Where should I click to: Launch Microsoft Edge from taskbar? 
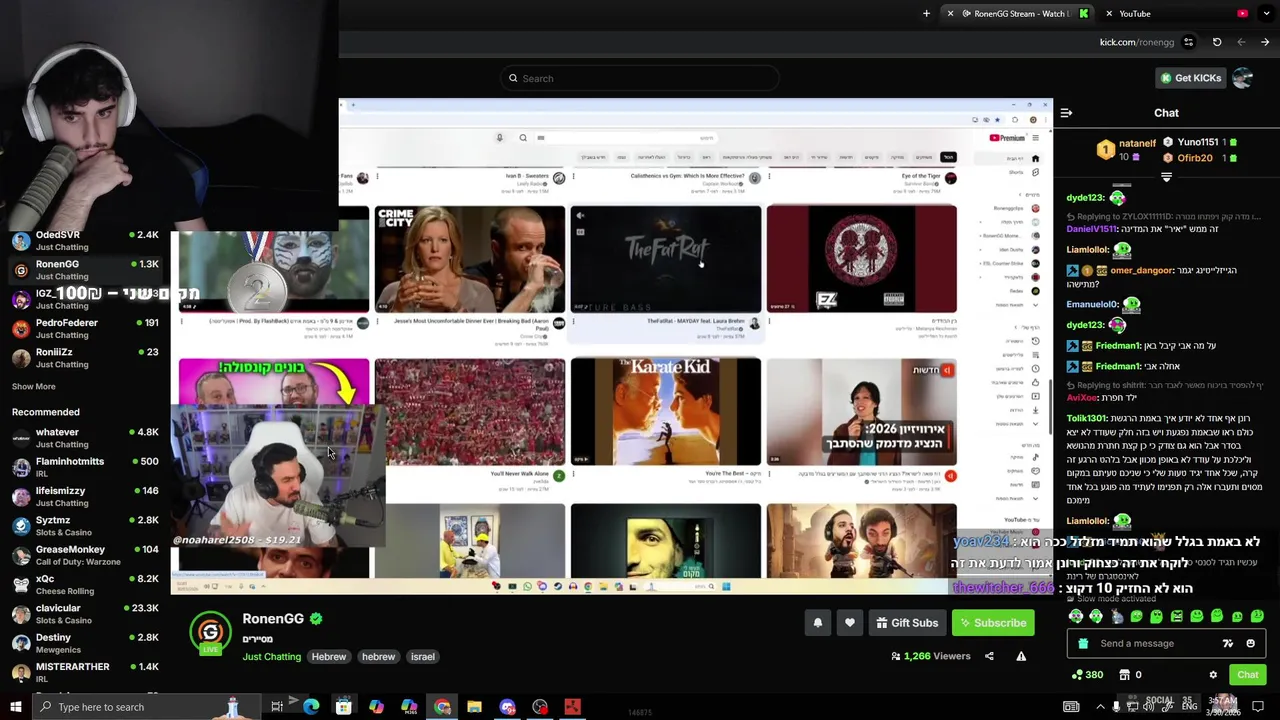point(311,707)
